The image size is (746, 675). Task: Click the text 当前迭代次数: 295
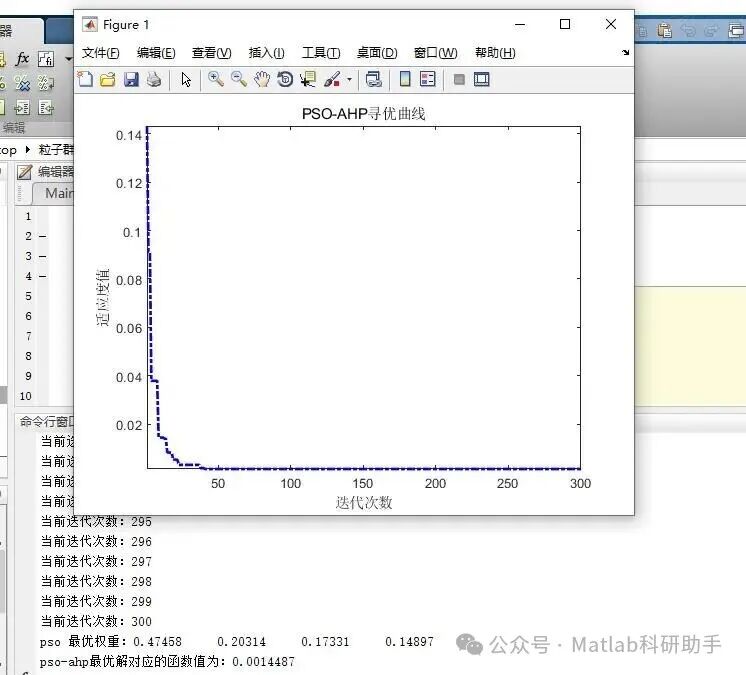[x=96, y=521]
